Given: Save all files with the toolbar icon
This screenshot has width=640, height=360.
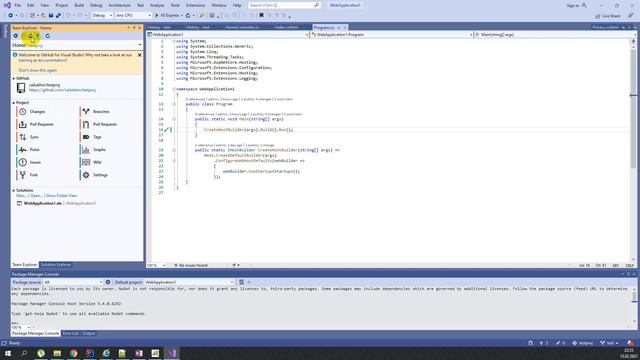Looking at the screenshot, I should pos(58,16).
